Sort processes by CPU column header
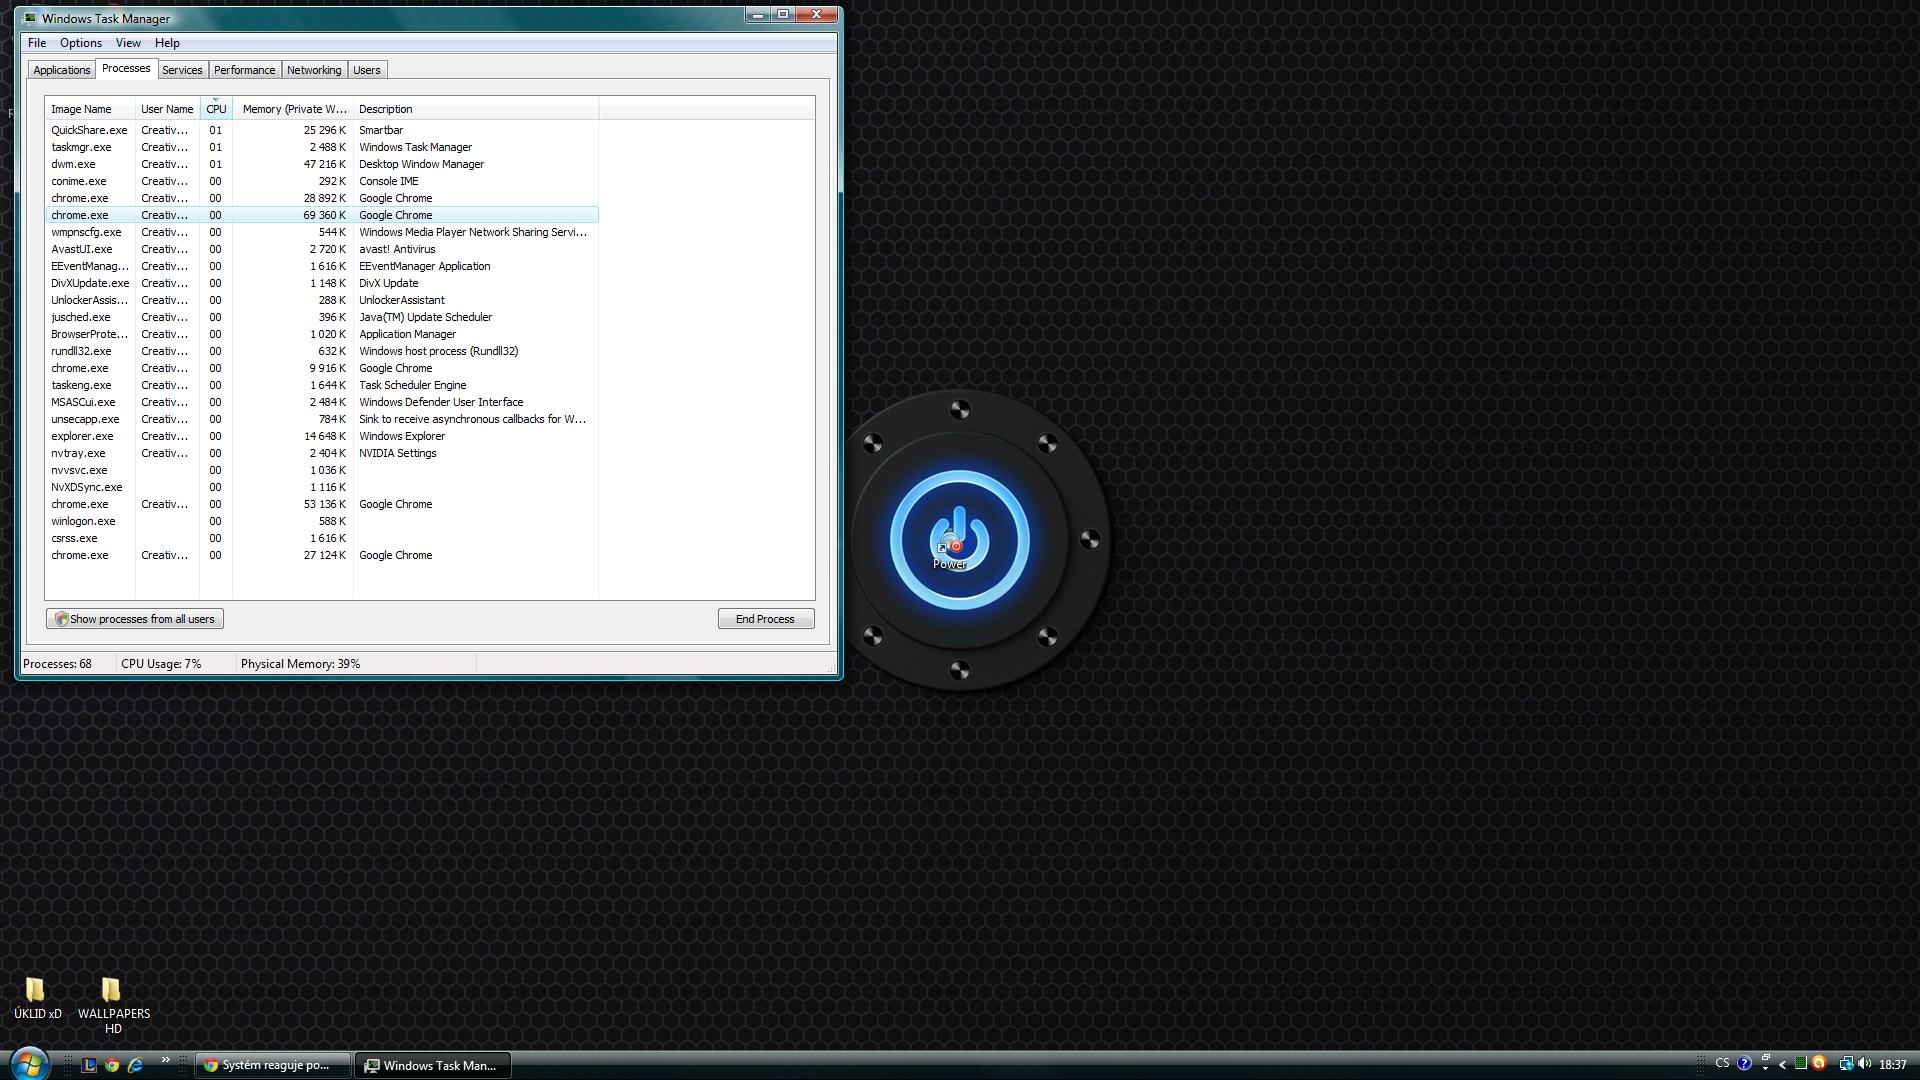1920x1080 pixels. tap(216, 109)
